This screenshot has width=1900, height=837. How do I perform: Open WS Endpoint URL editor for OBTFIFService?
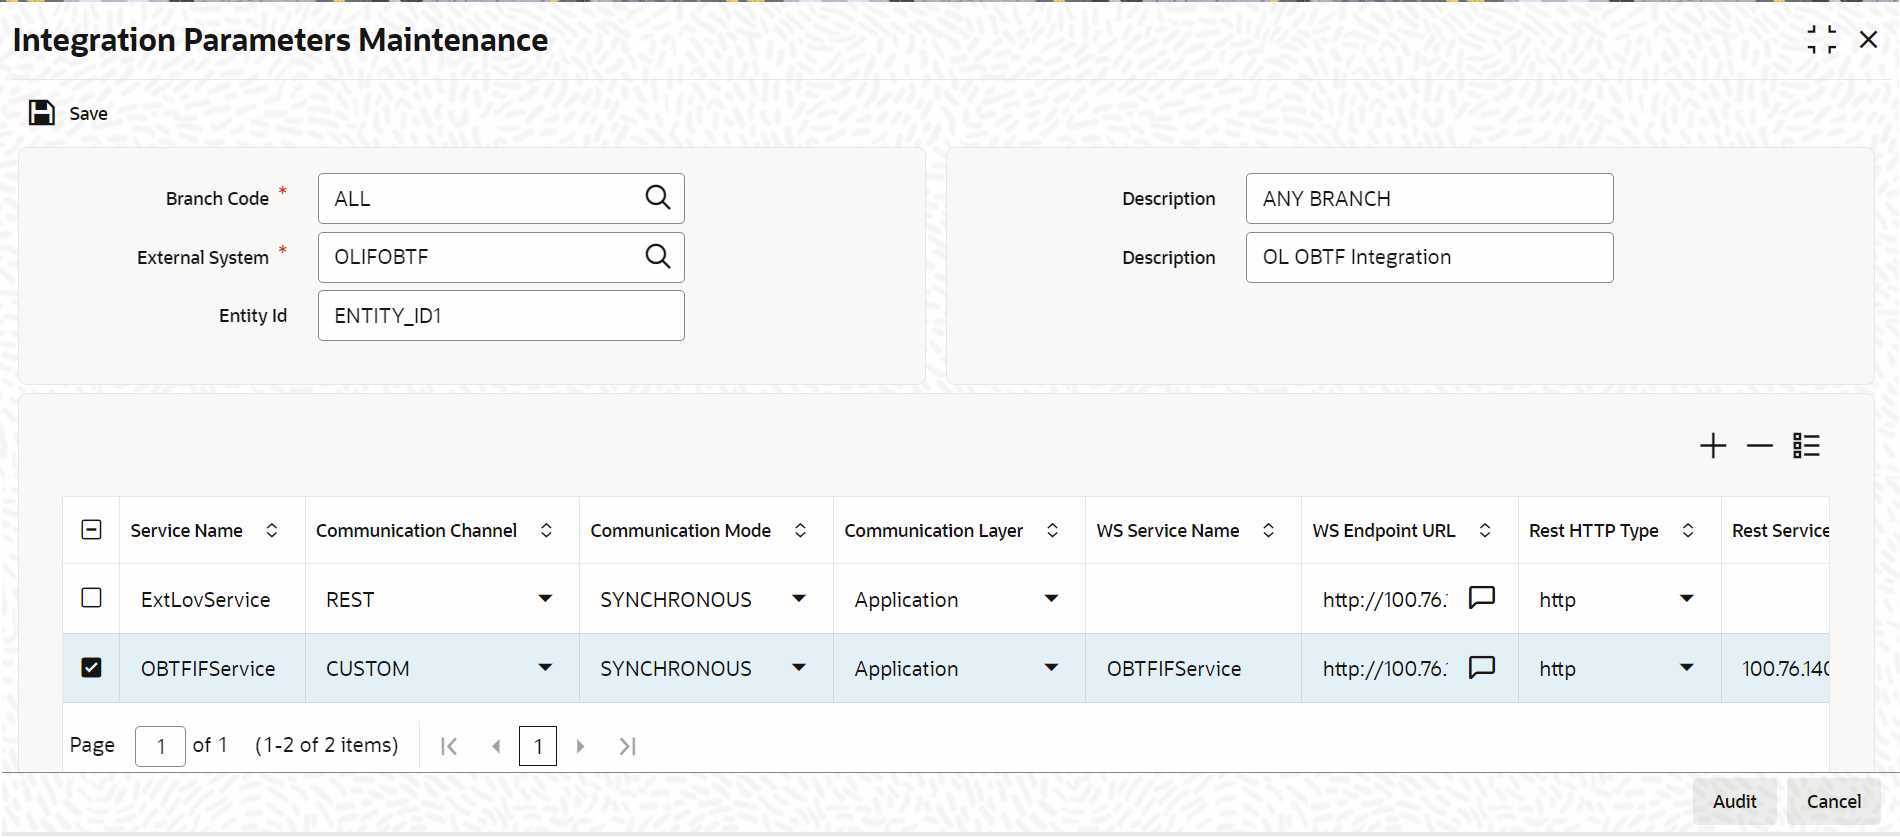click(1481, 667)
